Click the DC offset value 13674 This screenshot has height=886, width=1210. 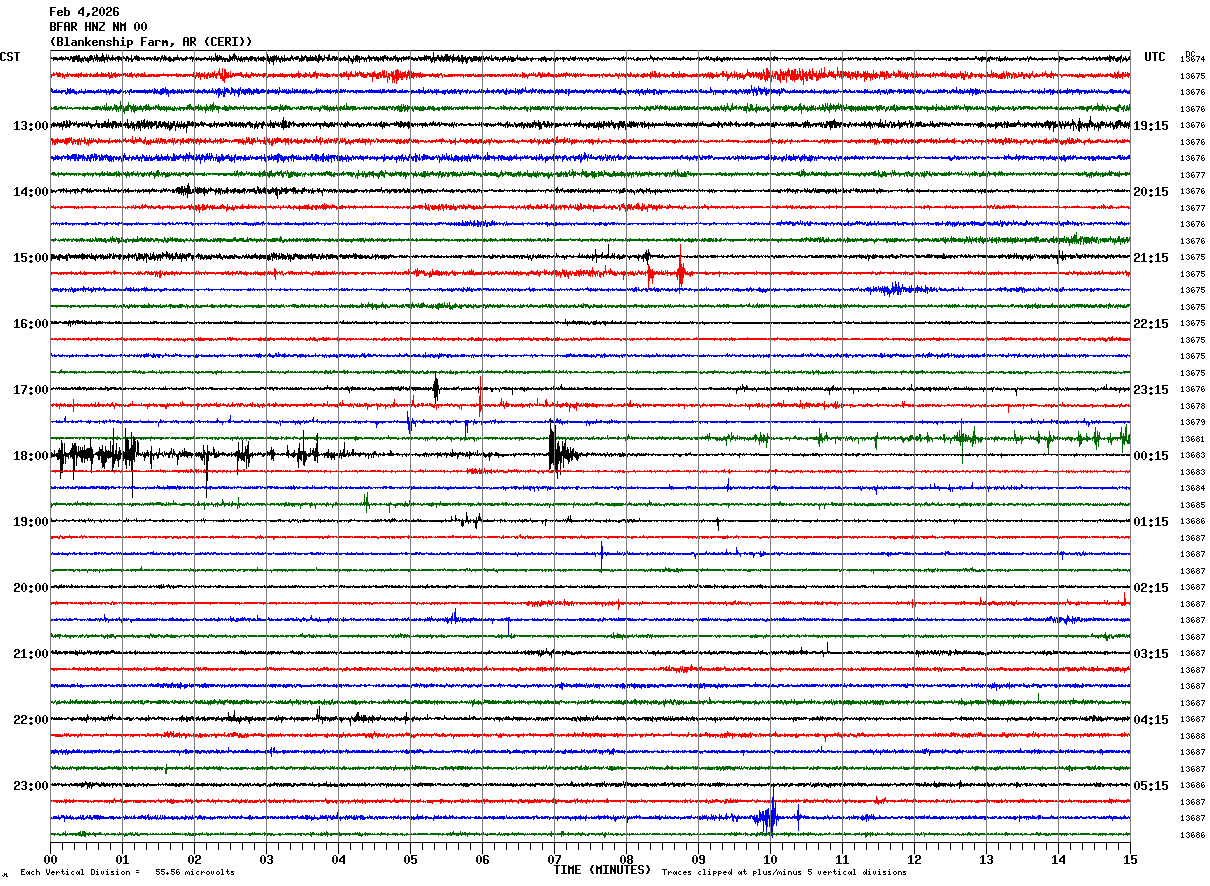(1192, 60)
